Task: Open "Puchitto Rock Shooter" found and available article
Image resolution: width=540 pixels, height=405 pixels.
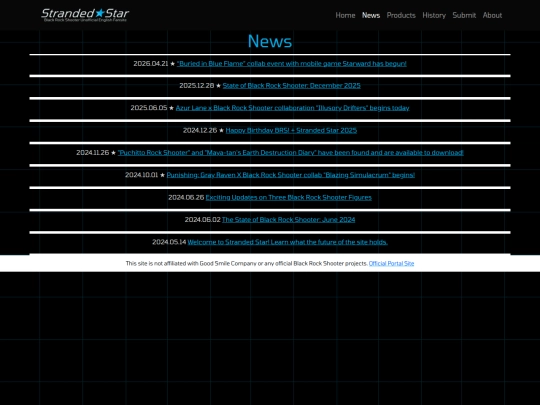Action: [x=291, y=153]
